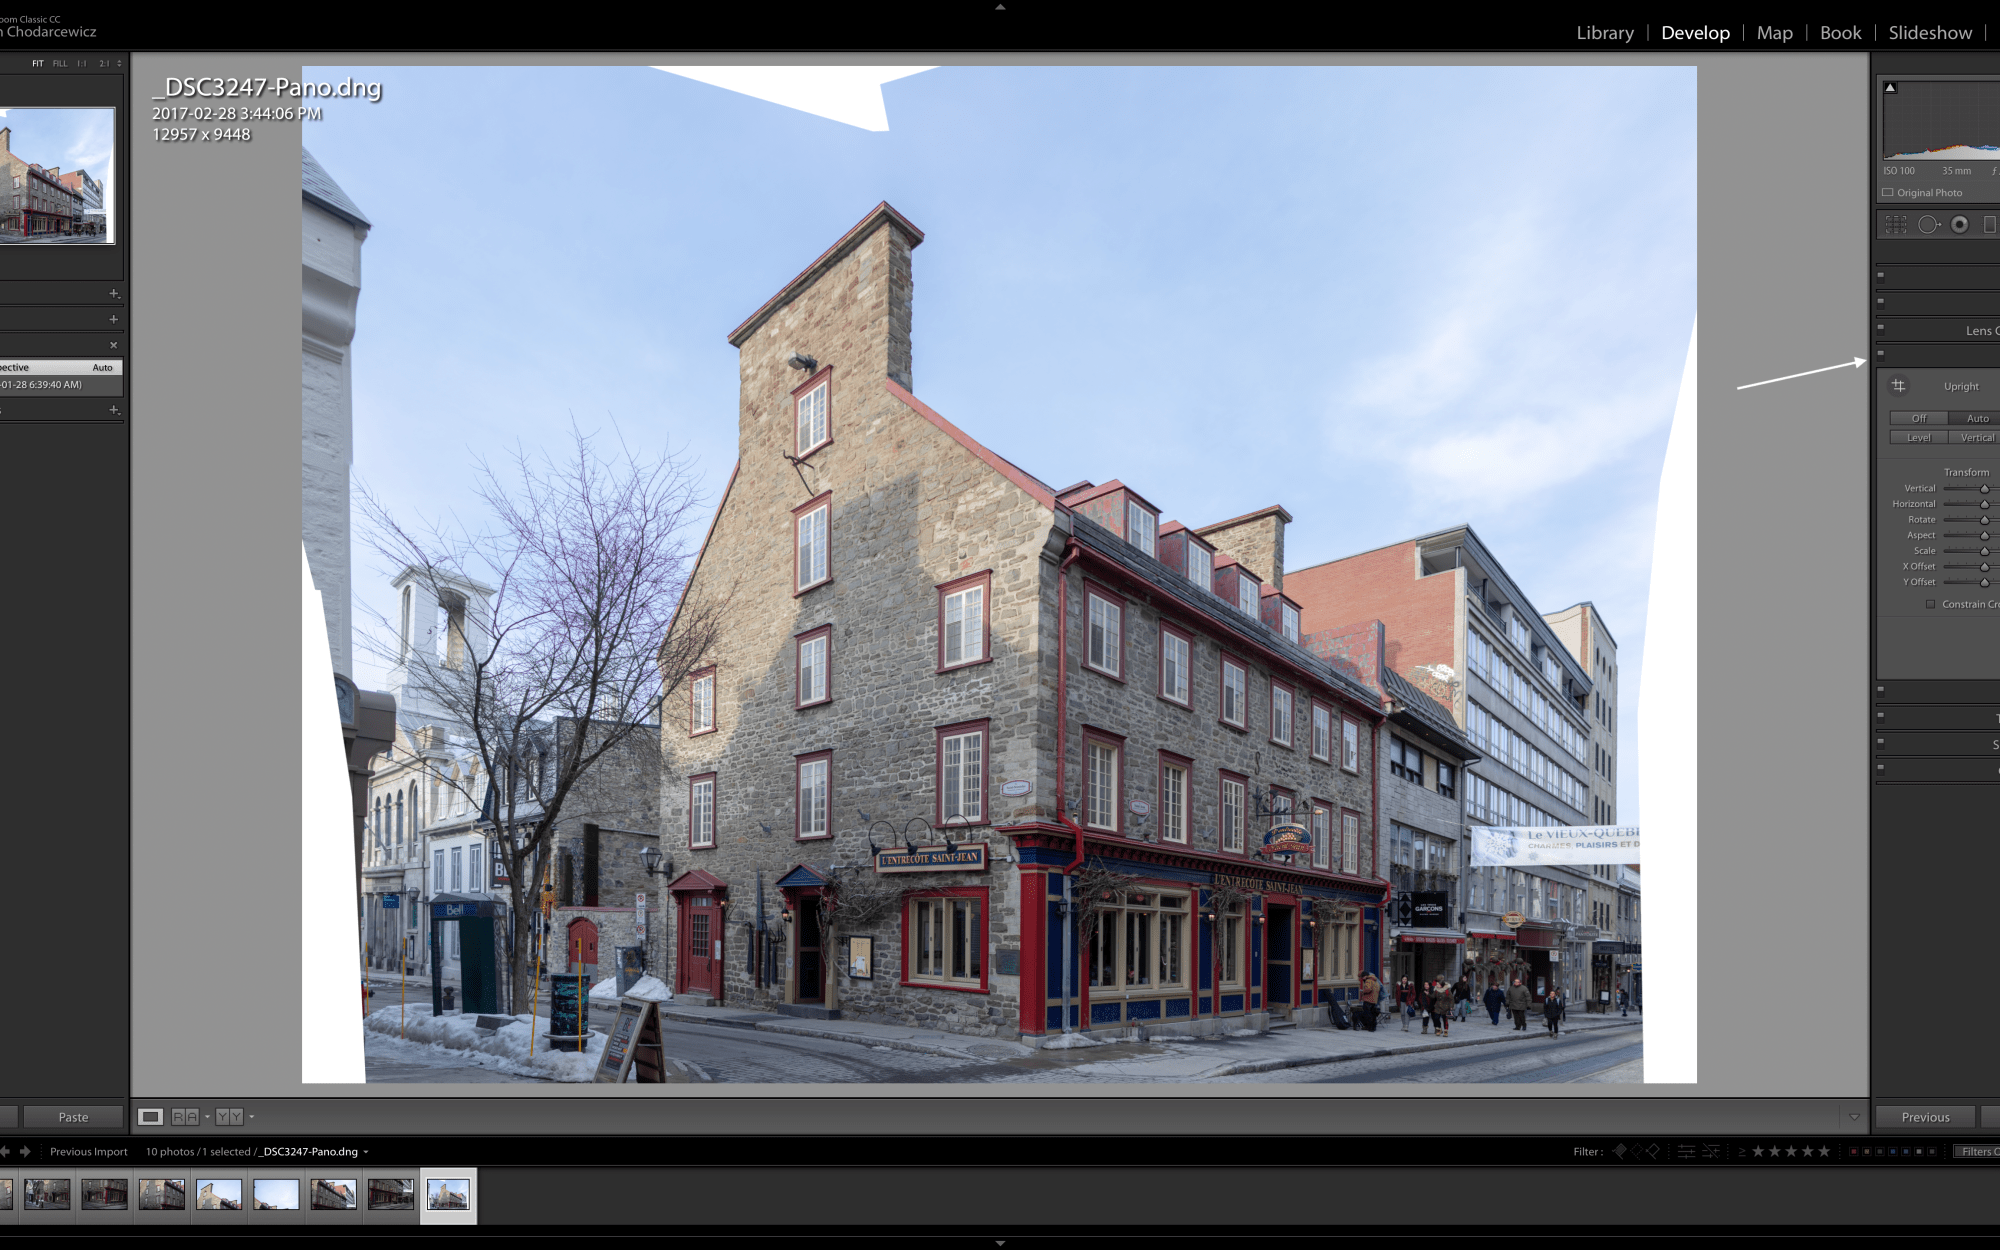This screenshot has width=2000, height=1250.
Task: Enable Before/After comparison view (R A)
Action: coord(185,1117)
